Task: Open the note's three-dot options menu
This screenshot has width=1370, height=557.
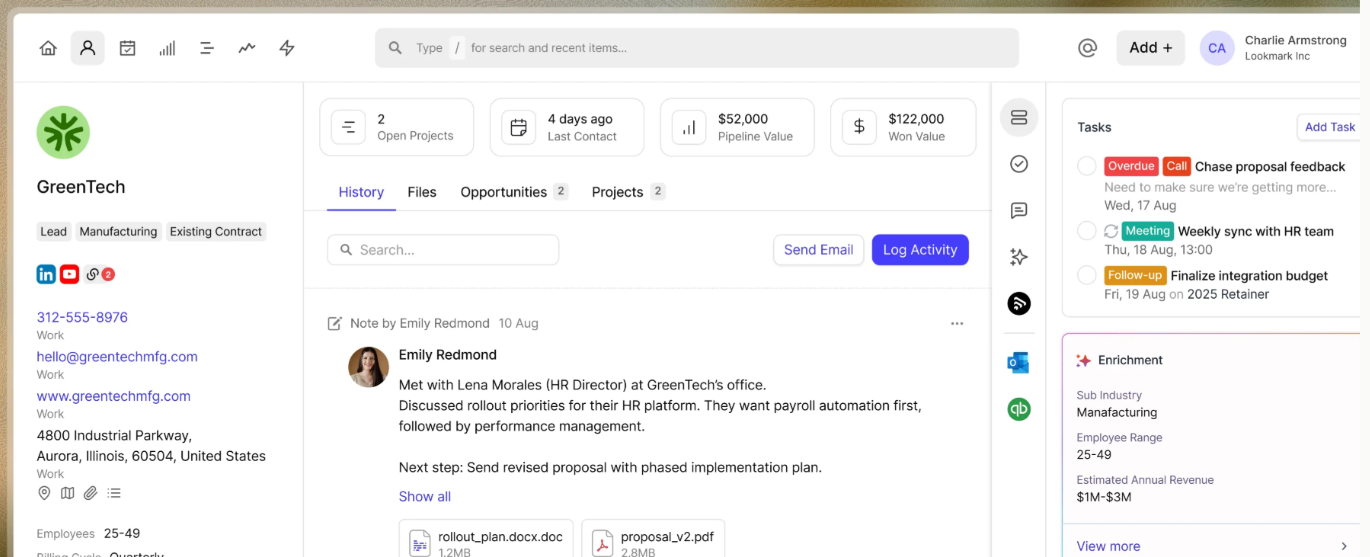Action: point(957,323)
